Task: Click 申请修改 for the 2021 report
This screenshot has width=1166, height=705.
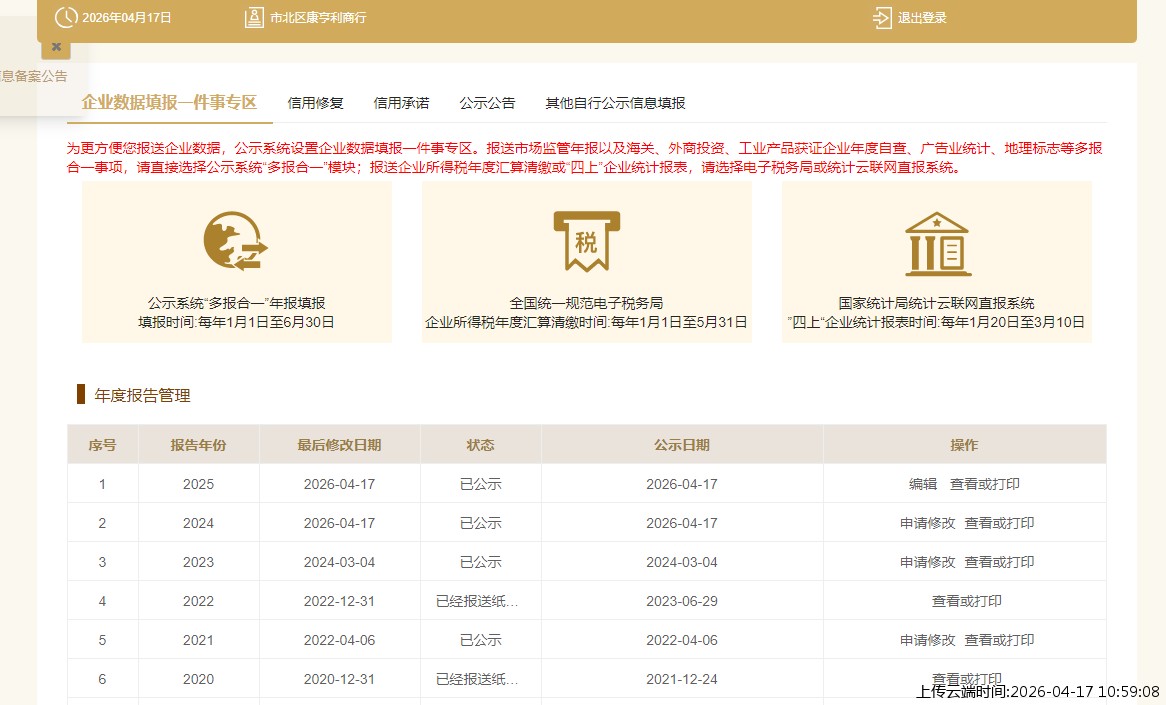Action: coord(927,640)
